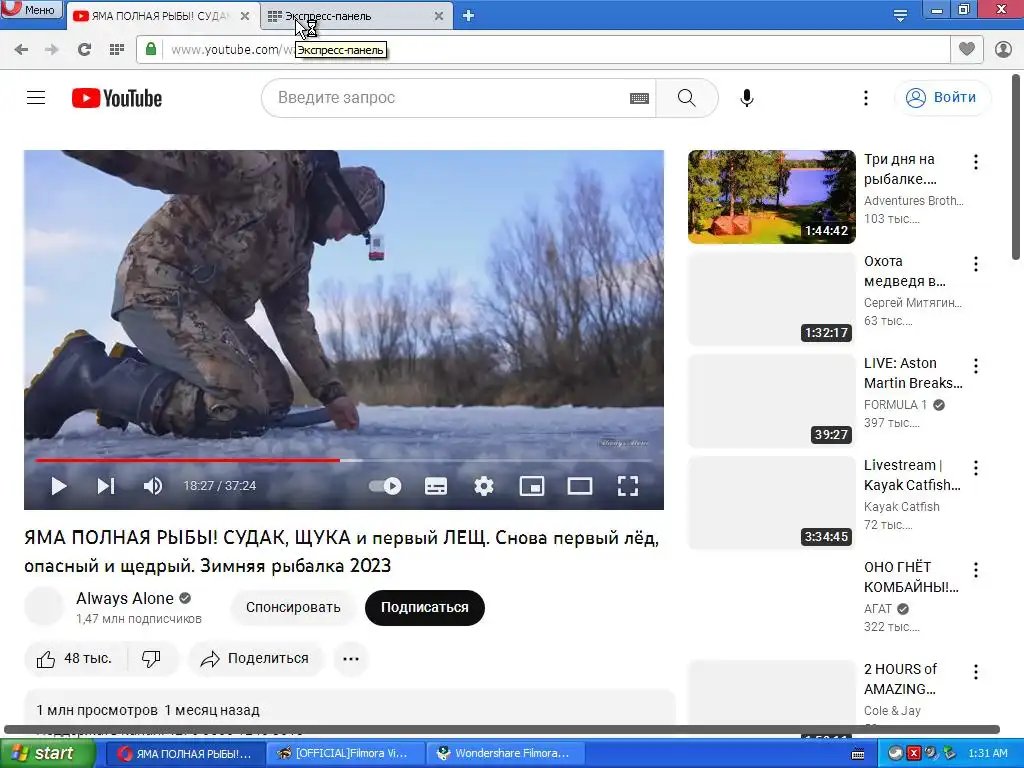
Task: Like the video with 48 тыс.
Action: click(x=75, y=658)
